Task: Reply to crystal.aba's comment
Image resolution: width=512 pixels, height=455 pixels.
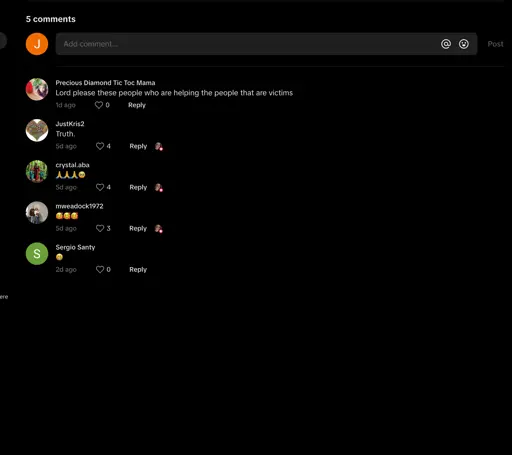Action: [x=138, y=187]
